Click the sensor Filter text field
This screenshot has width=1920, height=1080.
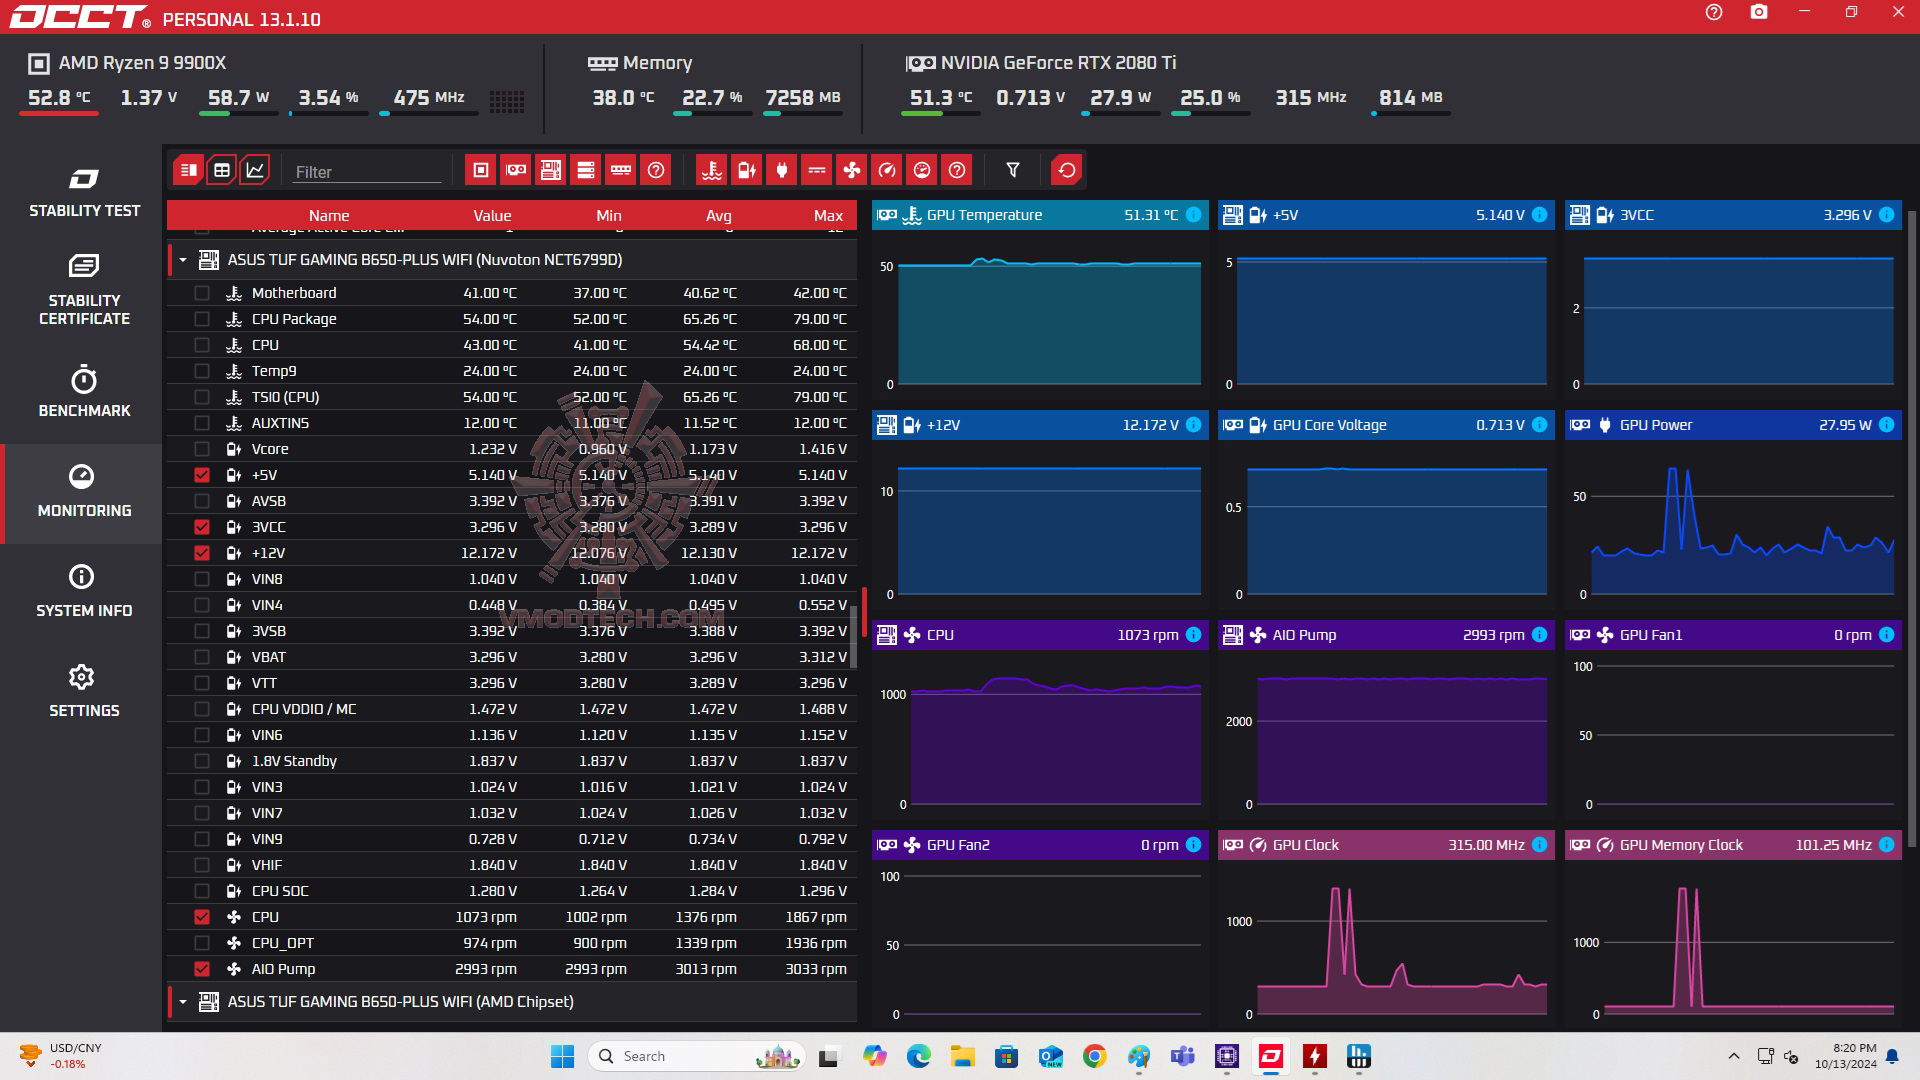(366, 172)
